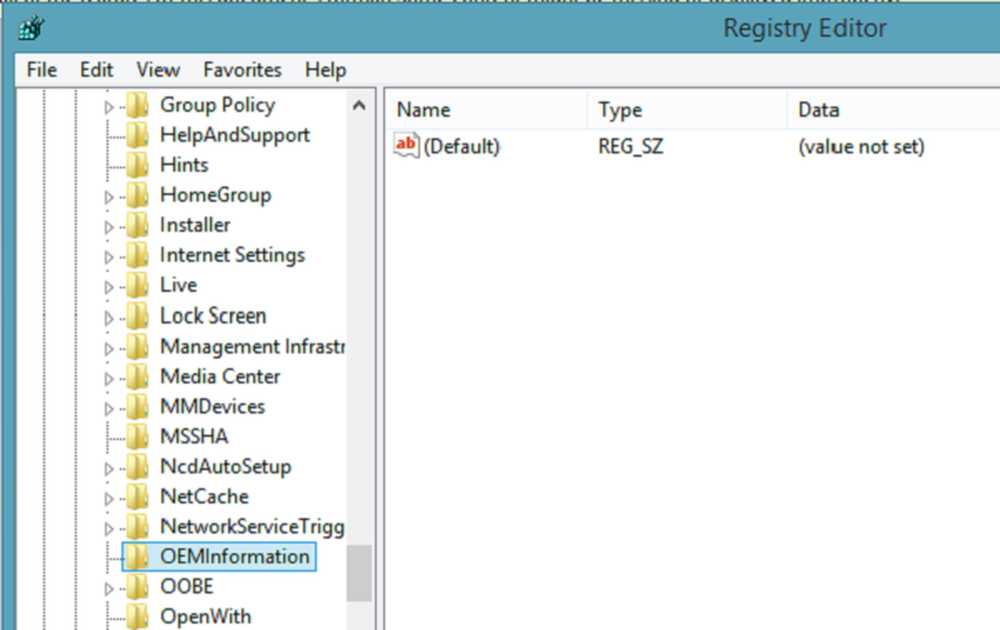Select the HelpAndSupport key
1000x630 pixels.
click(x=234, y=135)
